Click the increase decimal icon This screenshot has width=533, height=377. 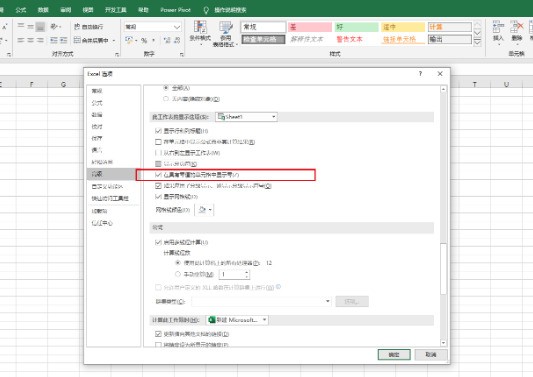(167, 40)
